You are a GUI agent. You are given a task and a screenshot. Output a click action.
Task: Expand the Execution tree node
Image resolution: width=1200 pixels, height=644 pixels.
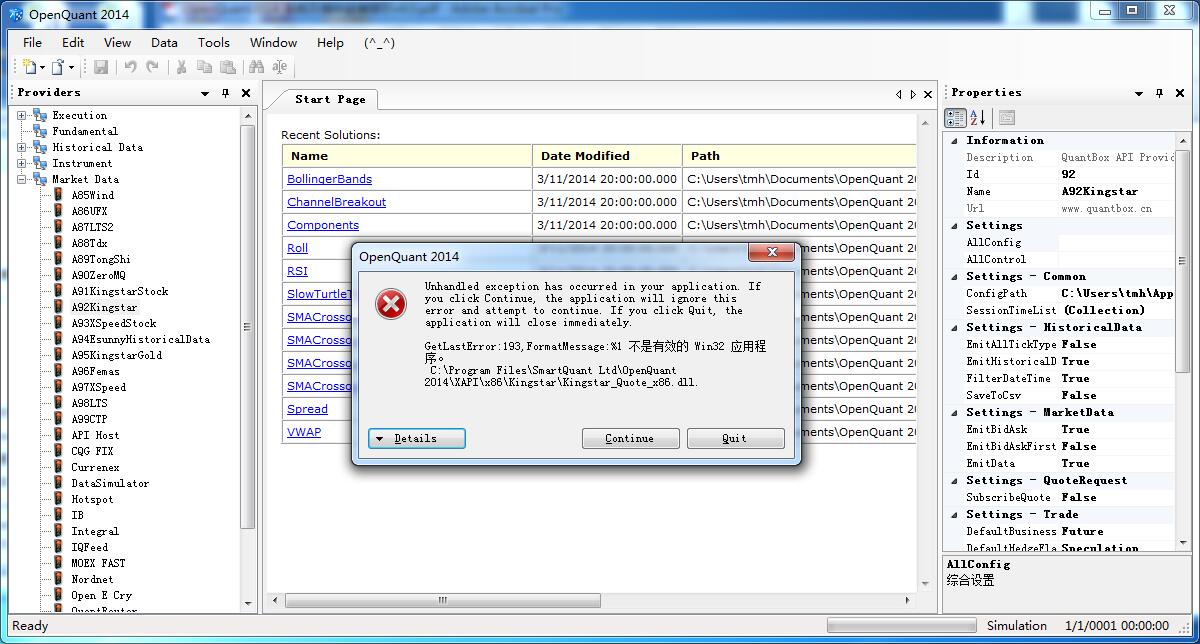click(22, 115)
